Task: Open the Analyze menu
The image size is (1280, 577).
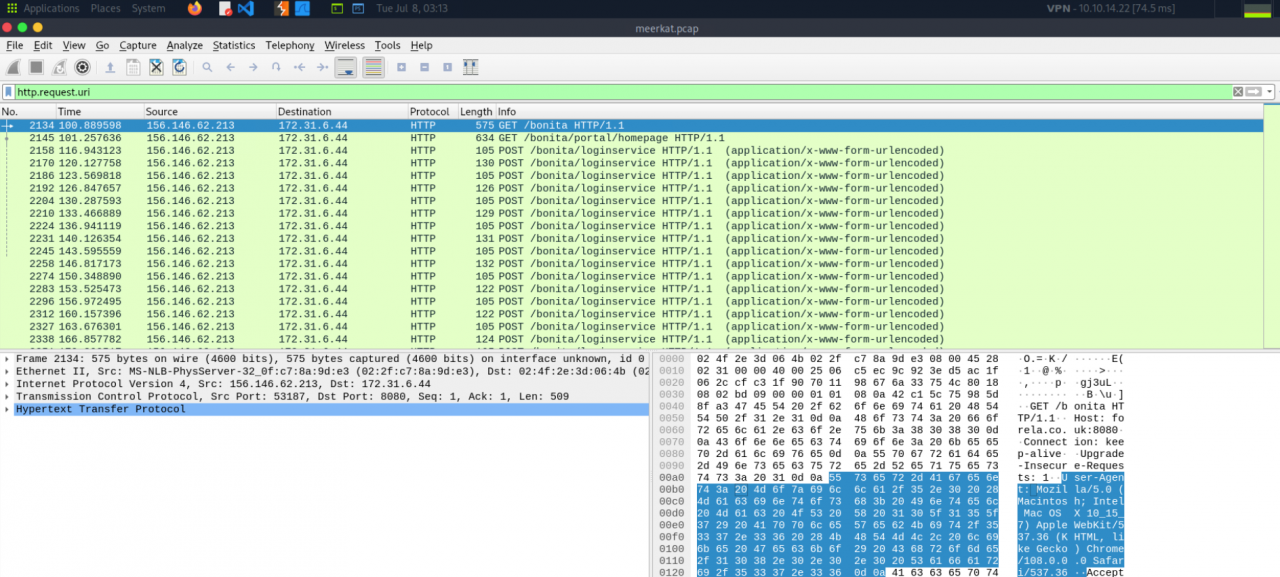Action: coord(185,45)
